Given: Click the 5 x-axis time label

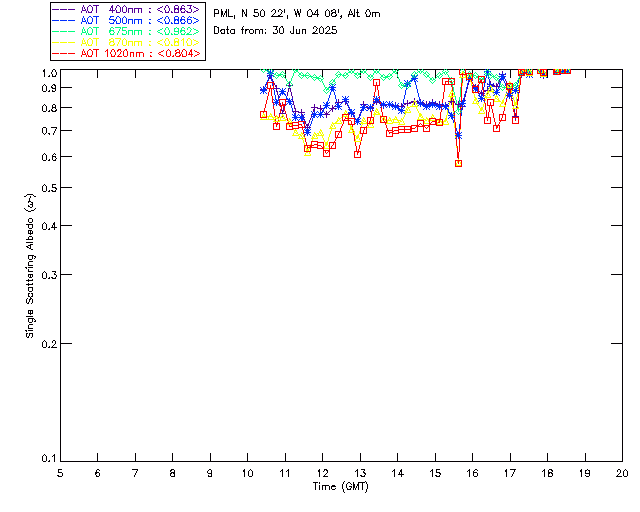Looking at the screenshot, I should 60,474.
